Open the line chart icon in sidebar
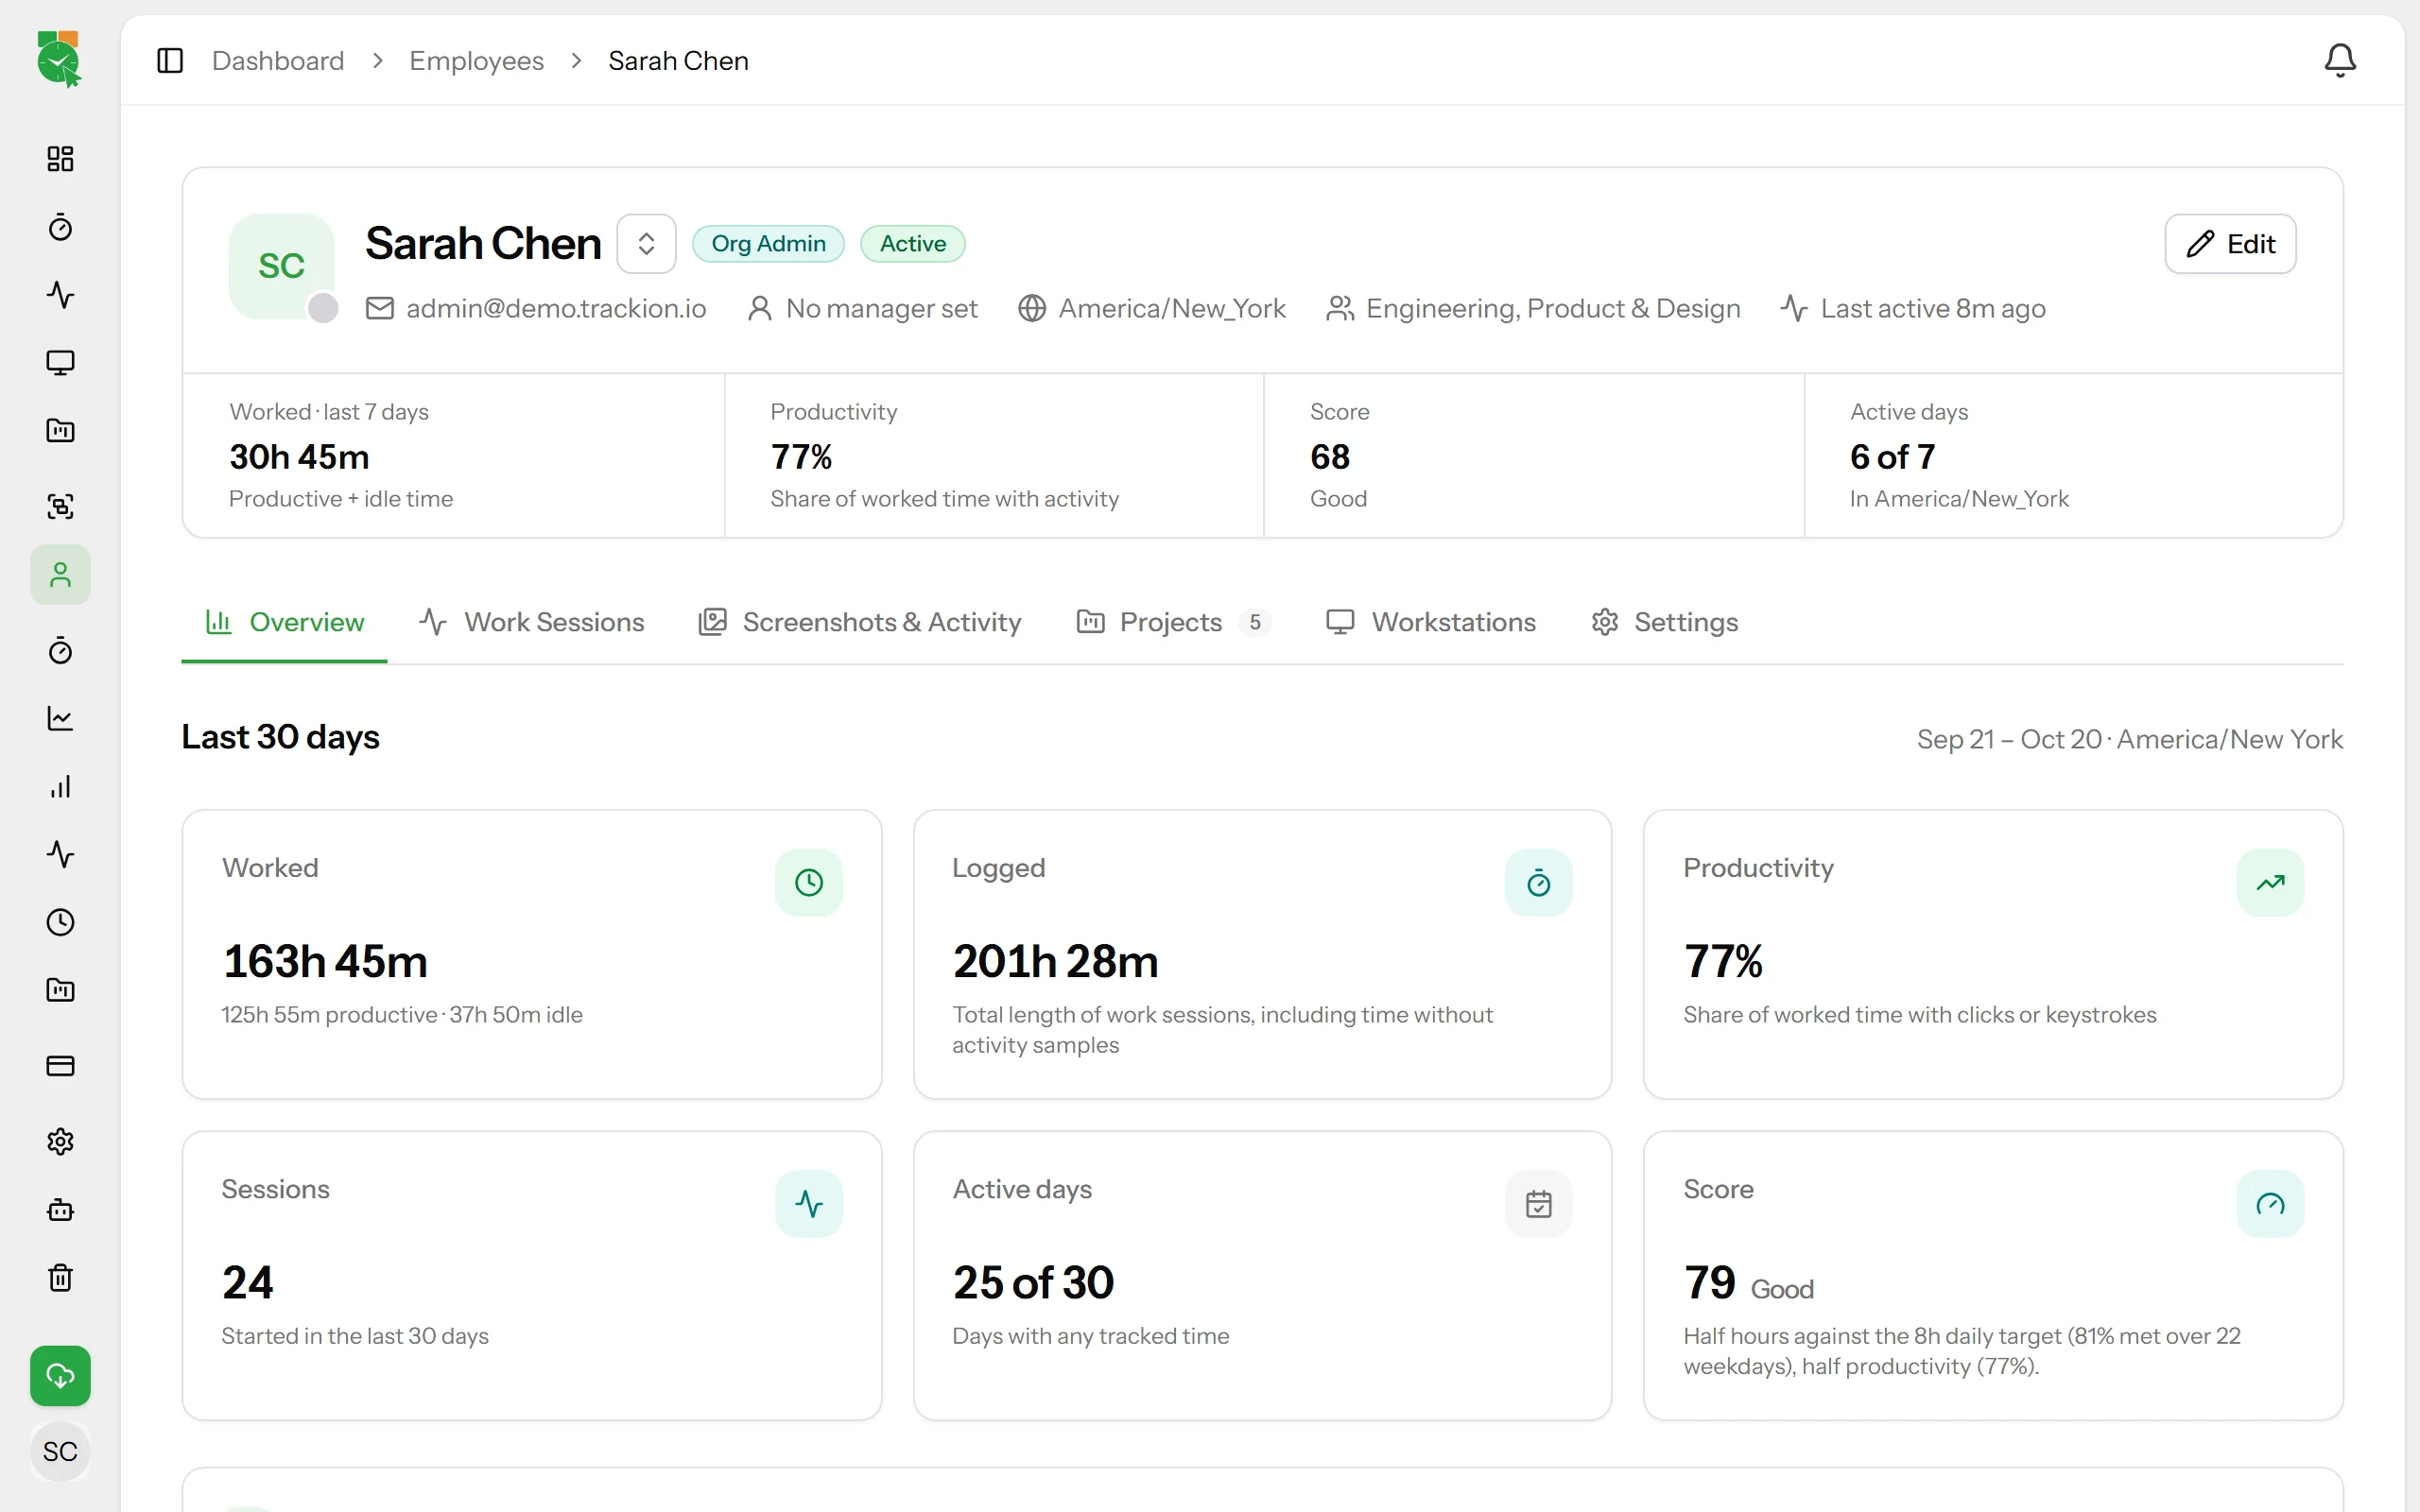Image resolution: width=2420 pixels, height=1512 pixels. point(60,718)
